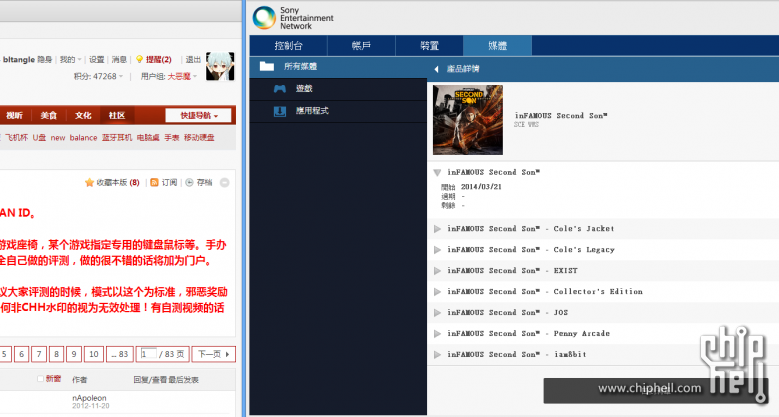Viewport: 779px width, 417px height.
Task: Click the 隐身 status link
Action: click(45, 60)
